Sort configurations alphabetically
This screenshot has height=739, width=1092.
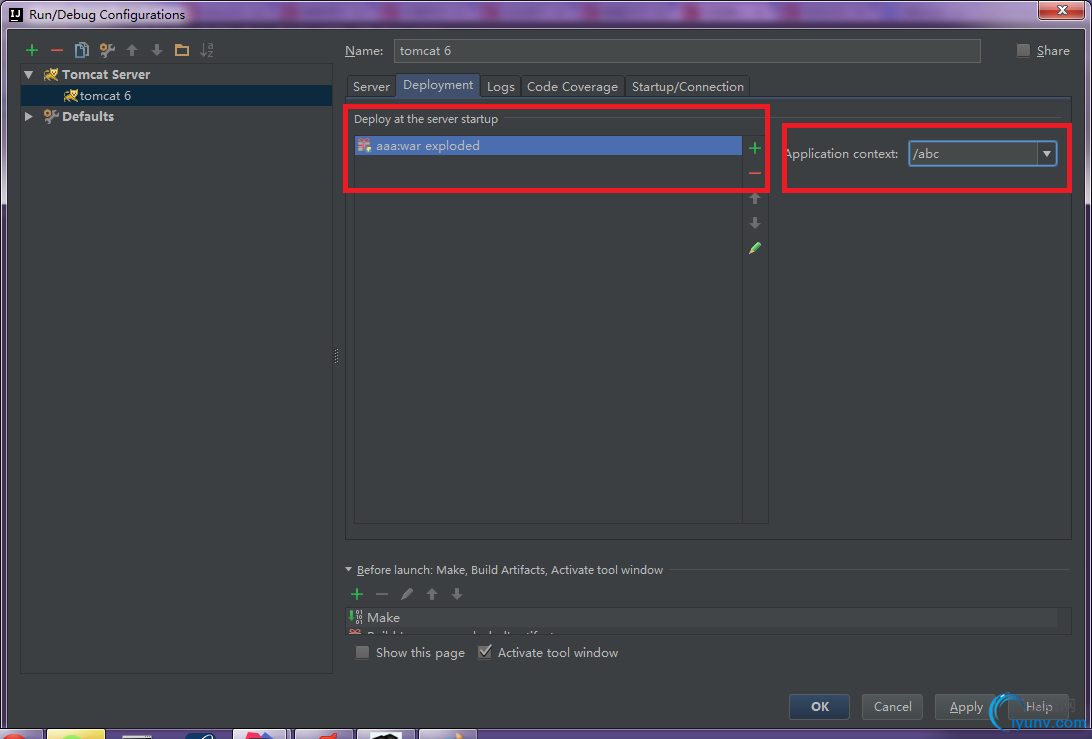point(207,50)
